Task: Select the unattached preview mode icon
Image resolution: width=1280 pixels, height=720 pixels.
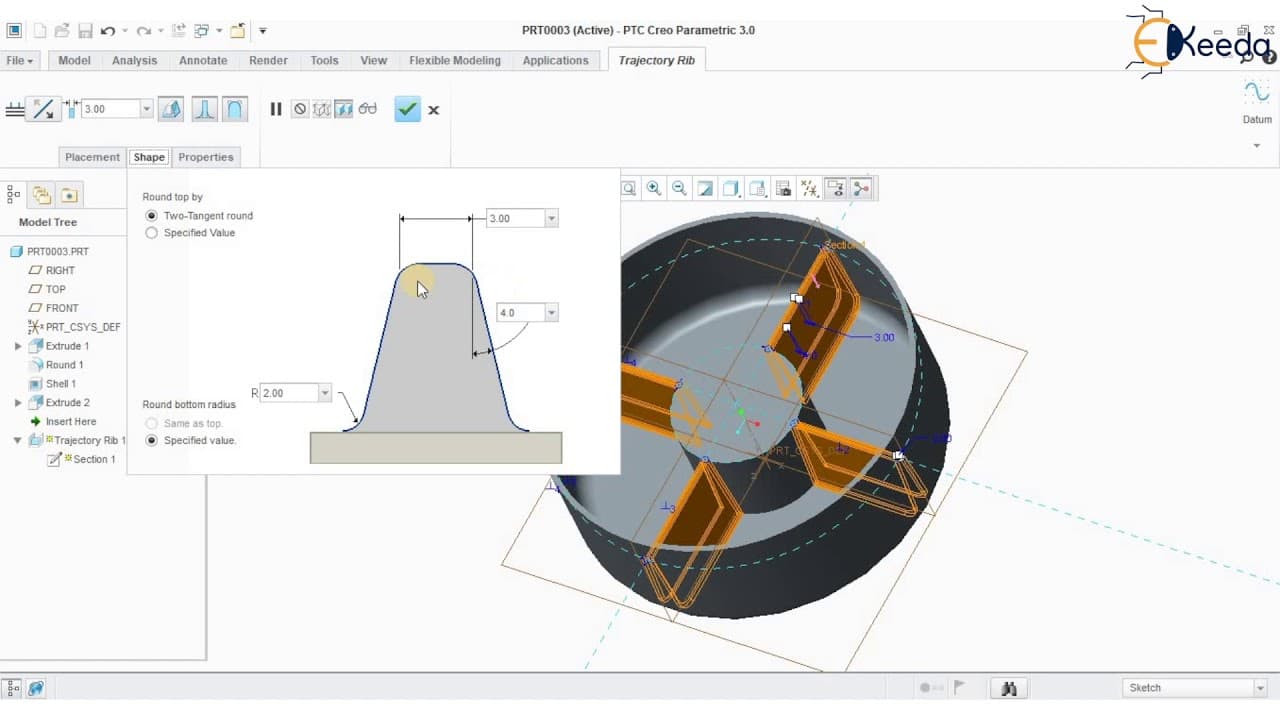Action: pos(322,109)
